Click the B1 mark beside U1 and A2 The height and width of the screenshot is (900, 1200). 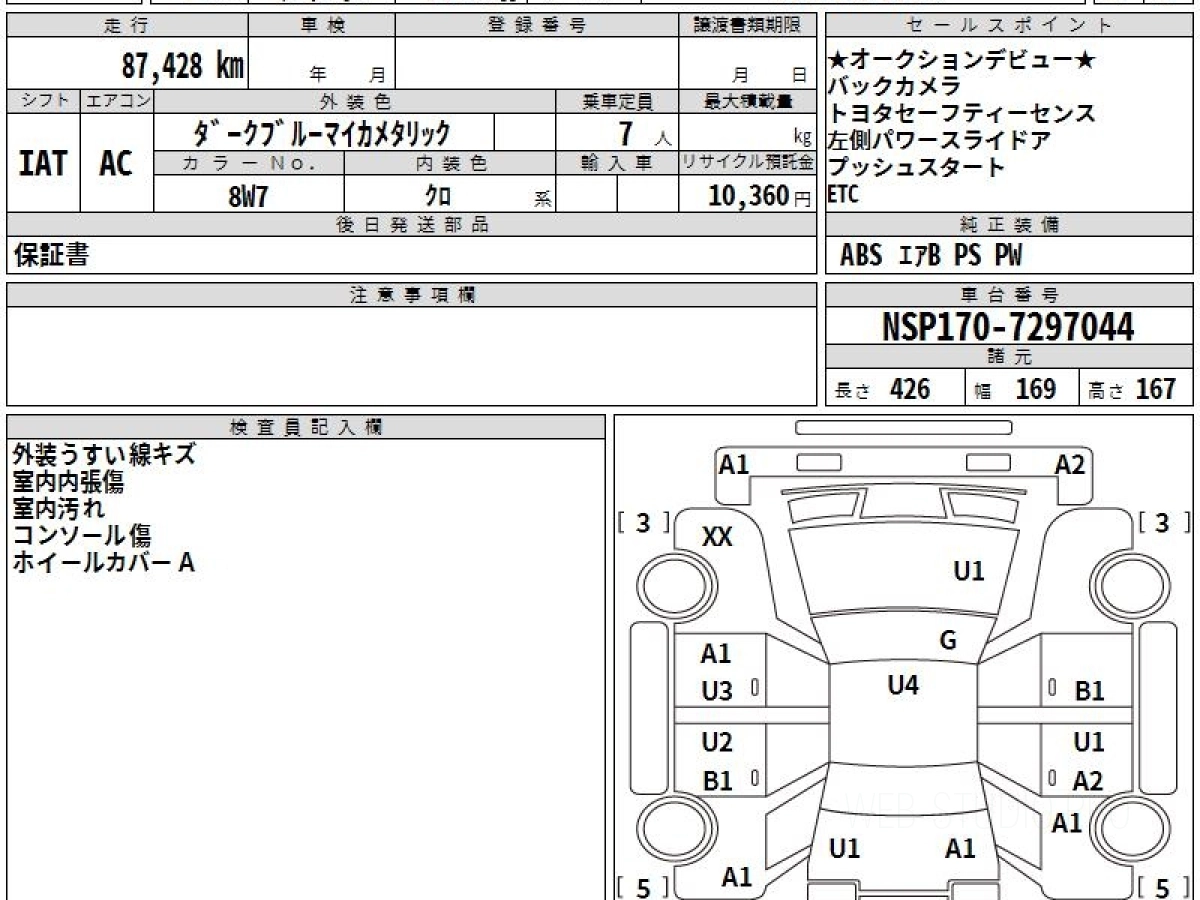pyautogui.click(x=1089, y=691)
